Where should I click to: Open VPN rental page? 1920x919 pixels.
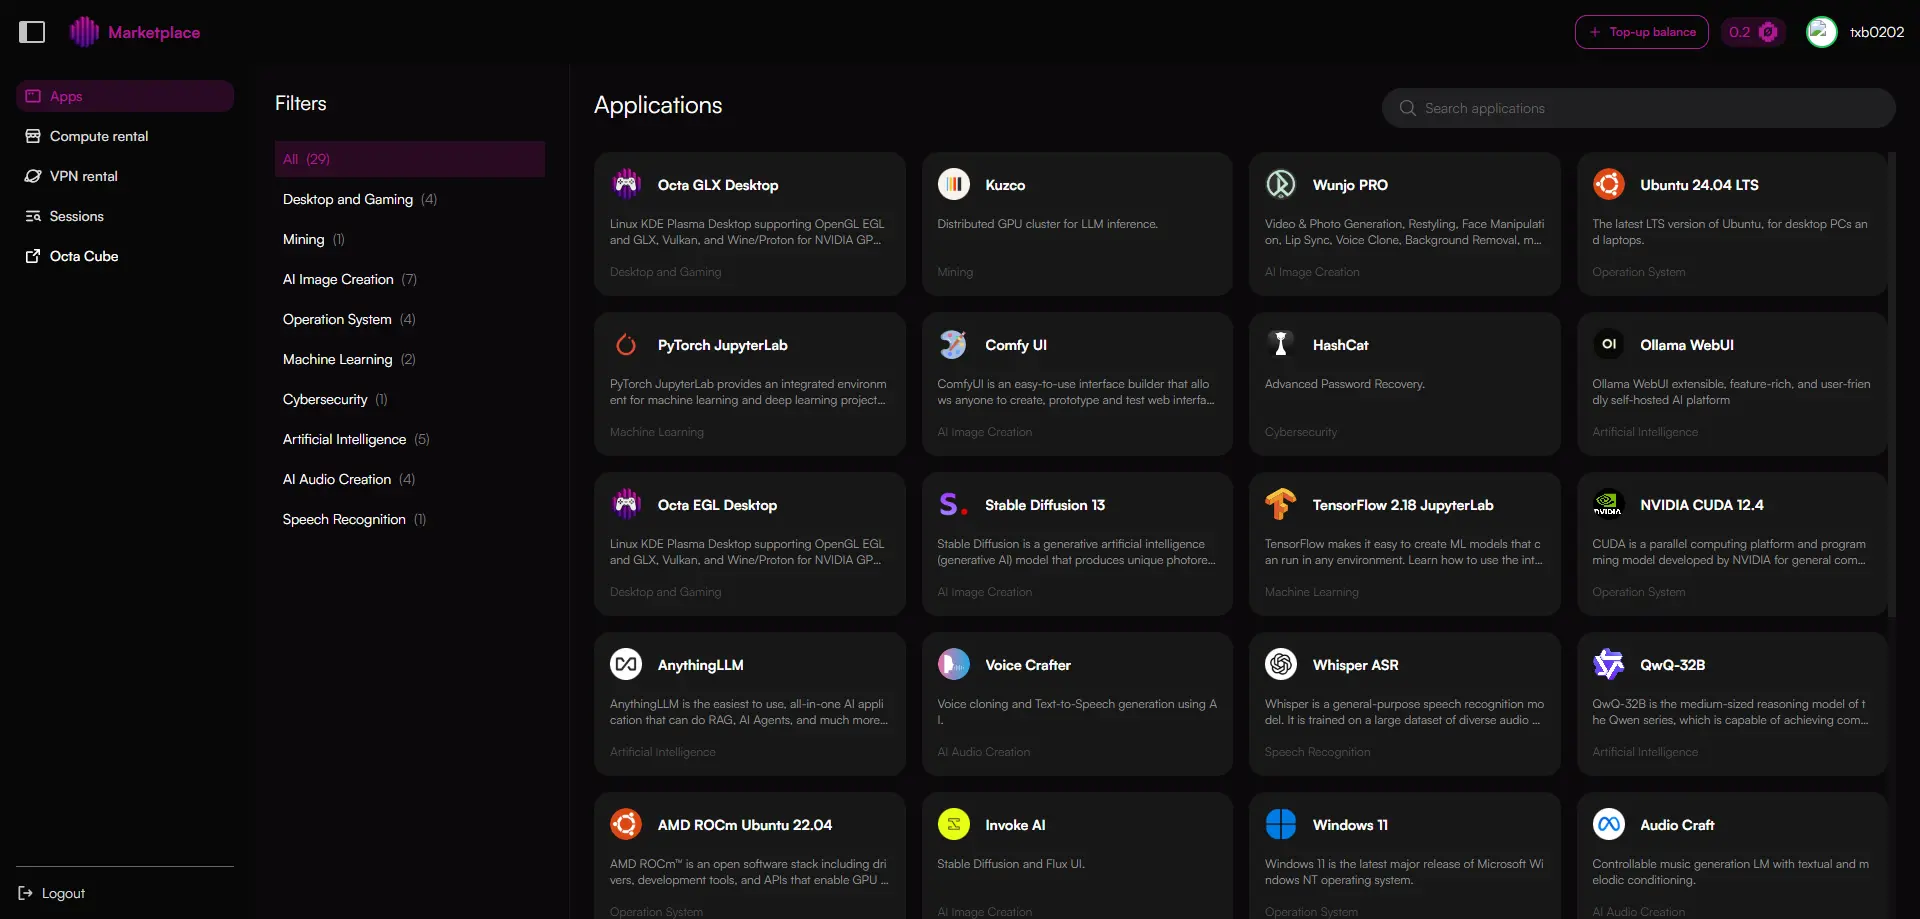pyautogui.click(x=125, y=176)
